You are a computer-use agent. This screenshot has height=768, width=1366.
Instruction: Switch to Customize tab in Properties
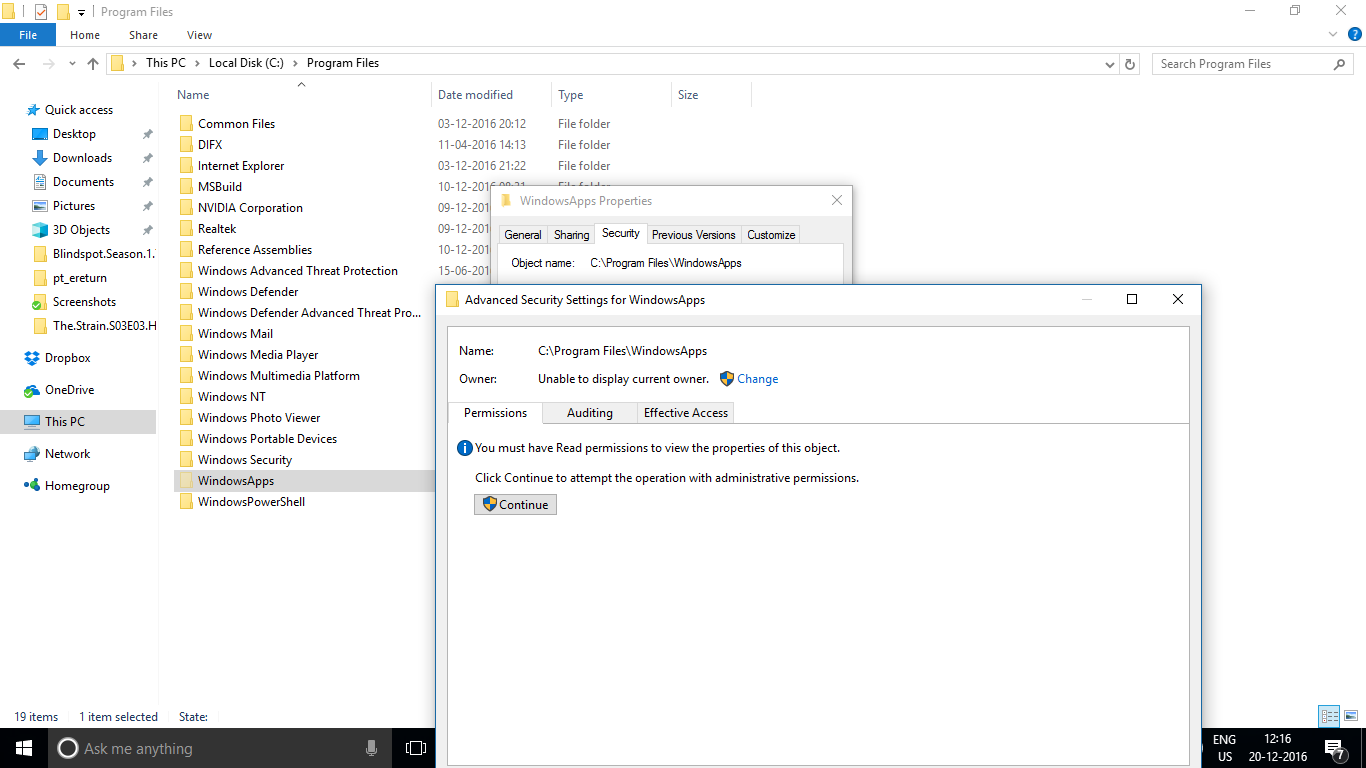point(771,235)
